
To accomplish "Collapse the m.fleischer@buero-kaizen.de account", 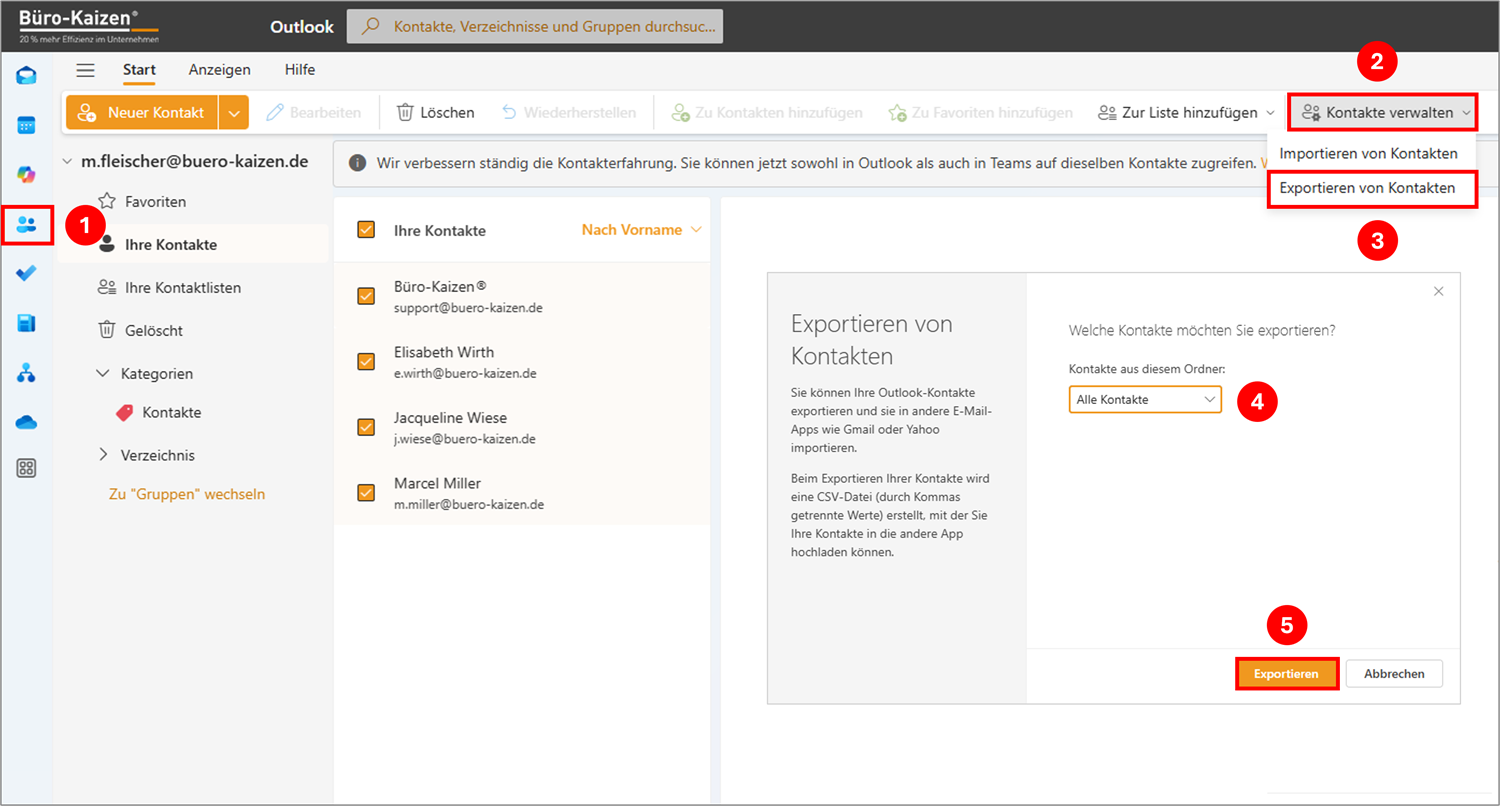I will [68, 161].
